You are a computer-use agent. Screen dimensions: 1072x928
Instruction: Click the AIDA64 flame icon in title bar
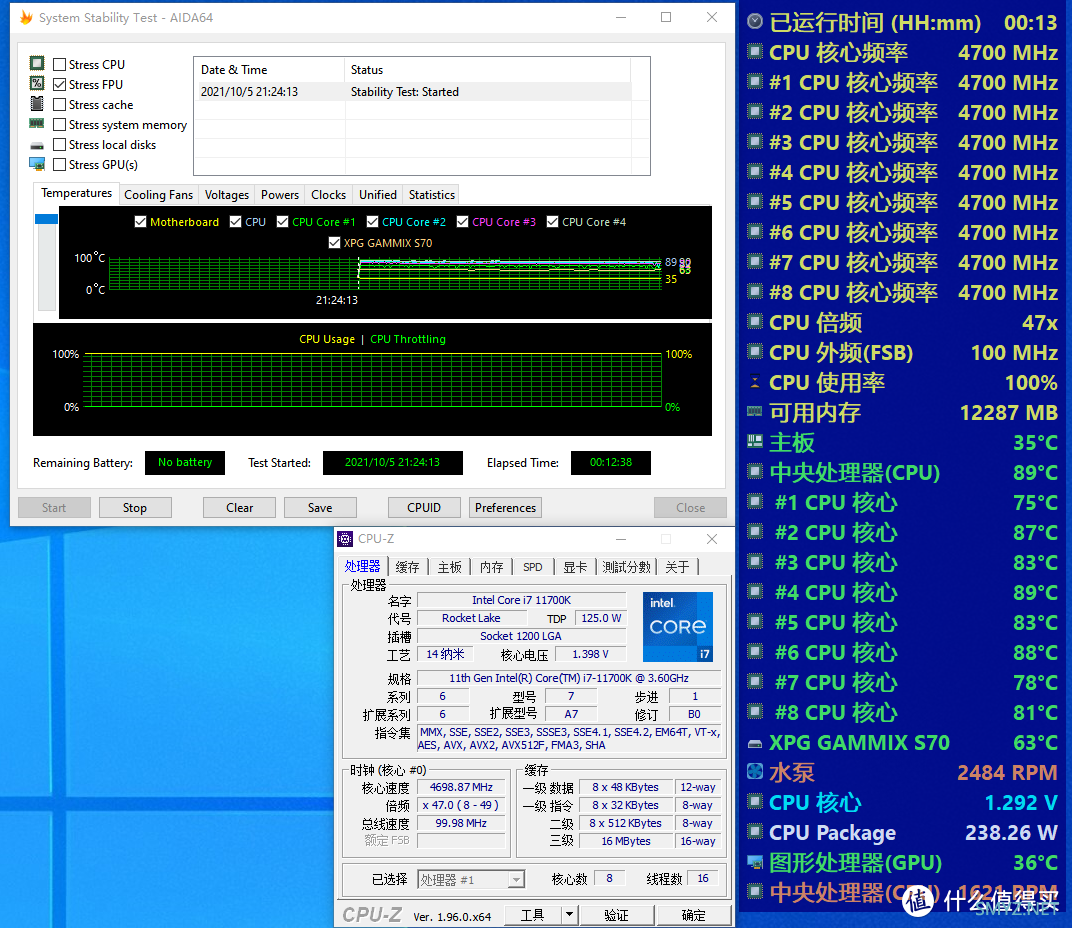(x=26, y=17)
